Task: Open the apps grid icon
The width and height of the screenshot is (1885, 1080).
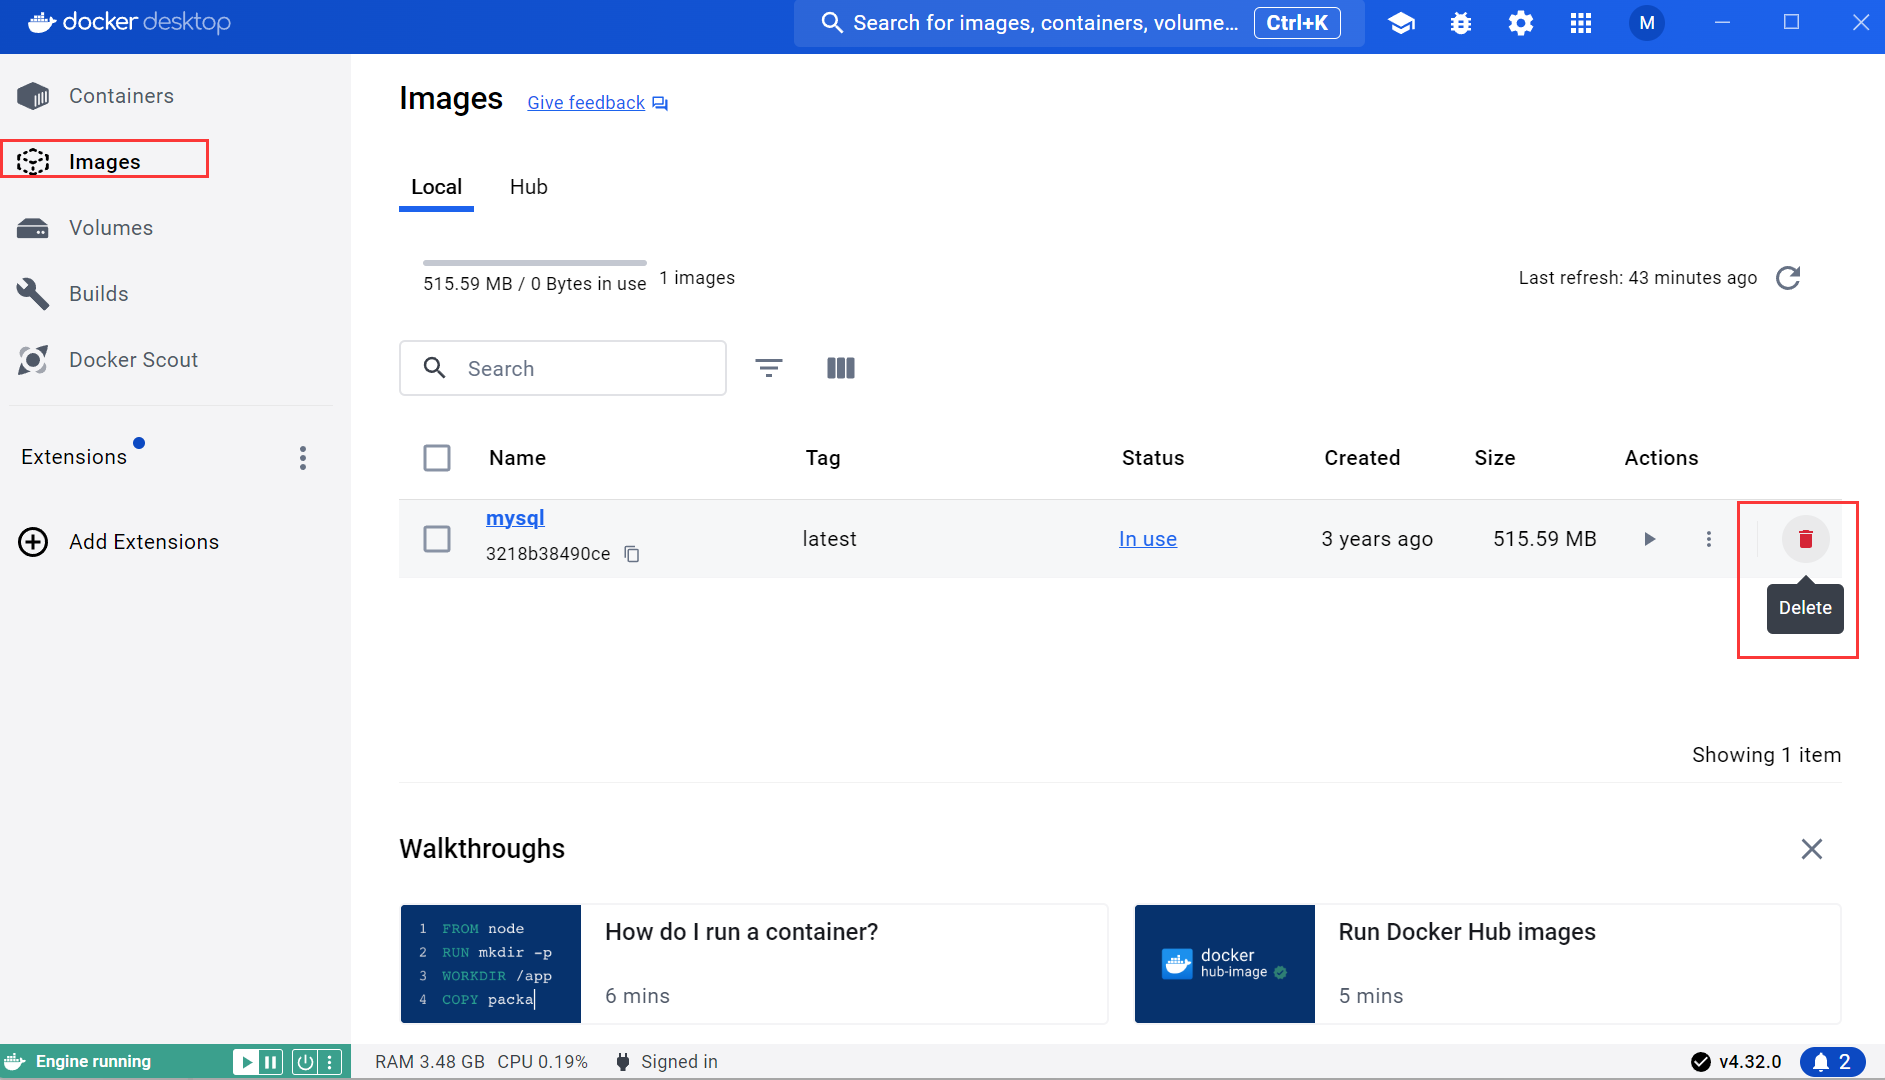Action: pyautogui.click(x=1581, y=23)
